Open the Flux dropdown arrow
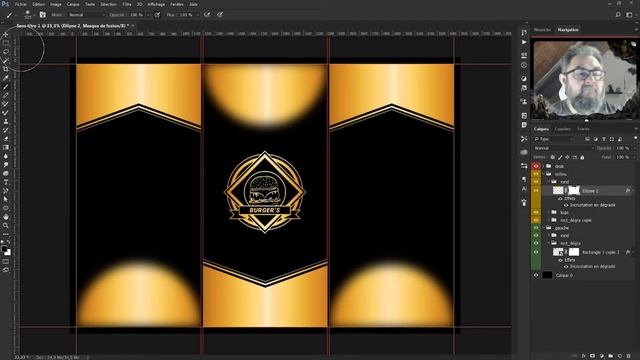This screenshot has width=640, height=360. 197,15
